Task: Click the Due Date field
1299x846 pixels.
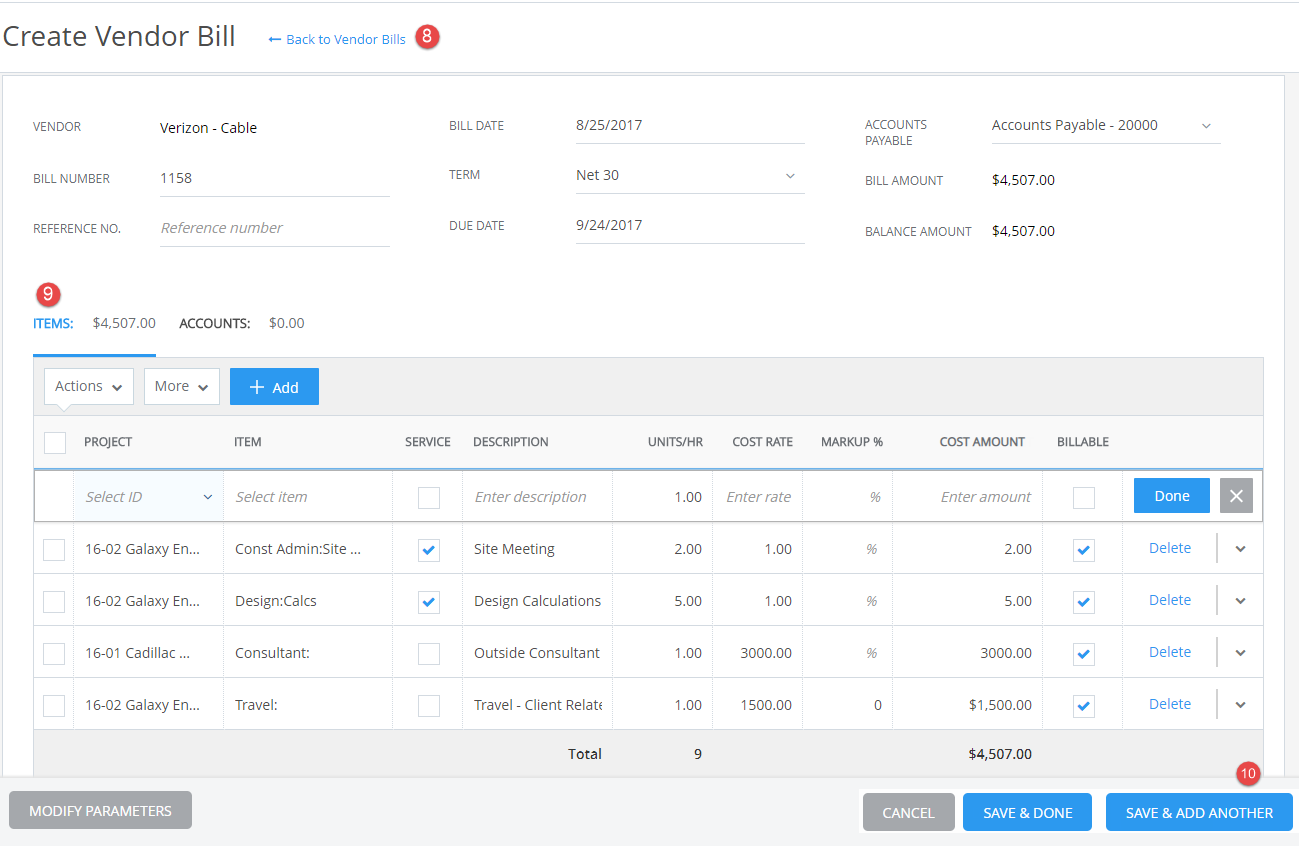Action: tap(690, 226)
